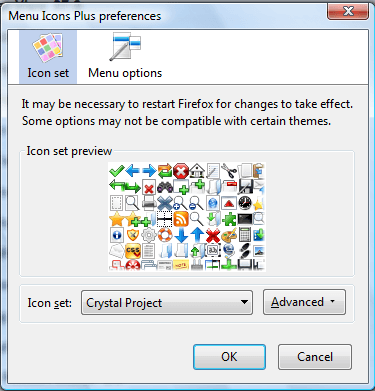This screenshot has width=375, height=391.
Task: Click the binoculars find icon
Action: coord(165,187)
